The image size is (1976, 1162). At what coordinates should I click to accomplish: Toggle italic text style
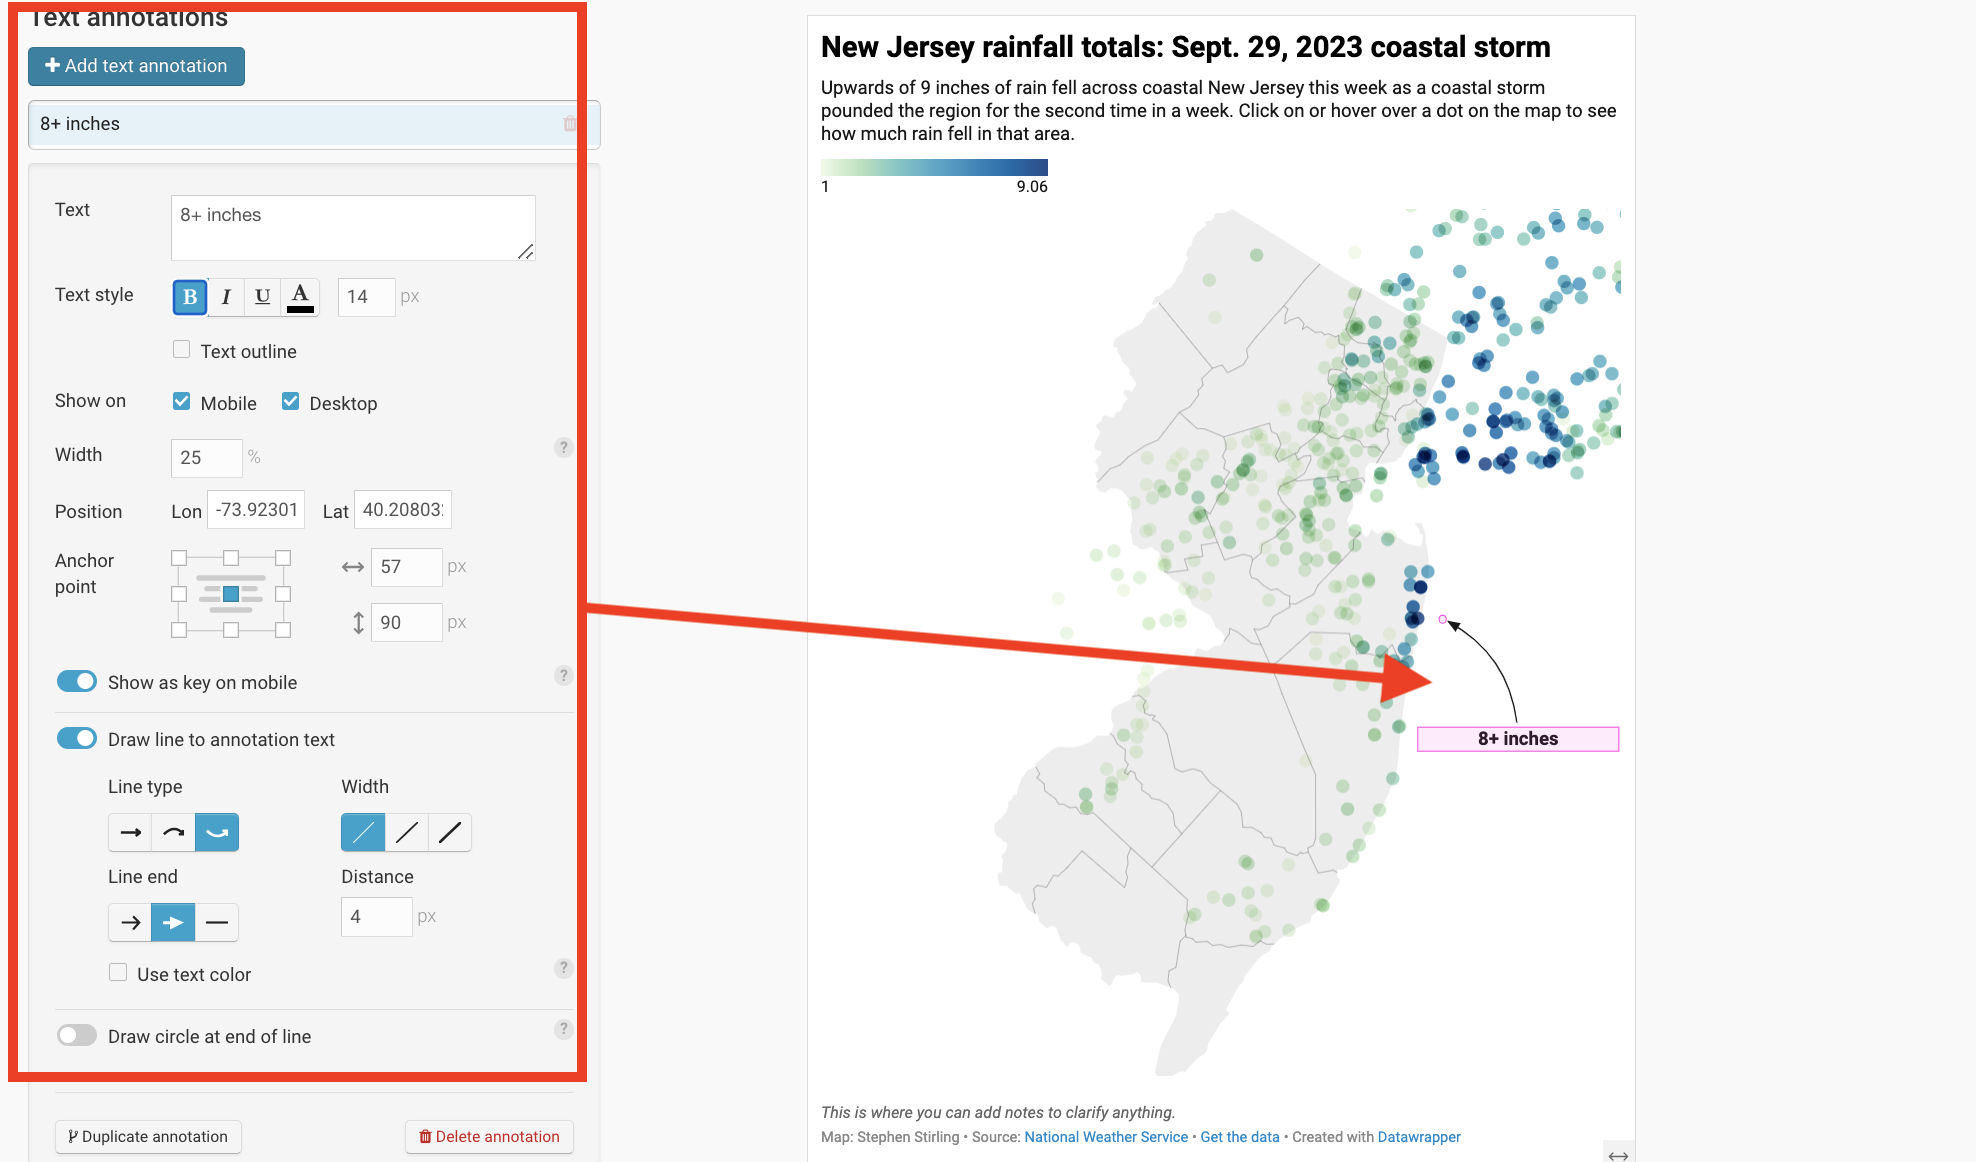click(x=226, y=297)
